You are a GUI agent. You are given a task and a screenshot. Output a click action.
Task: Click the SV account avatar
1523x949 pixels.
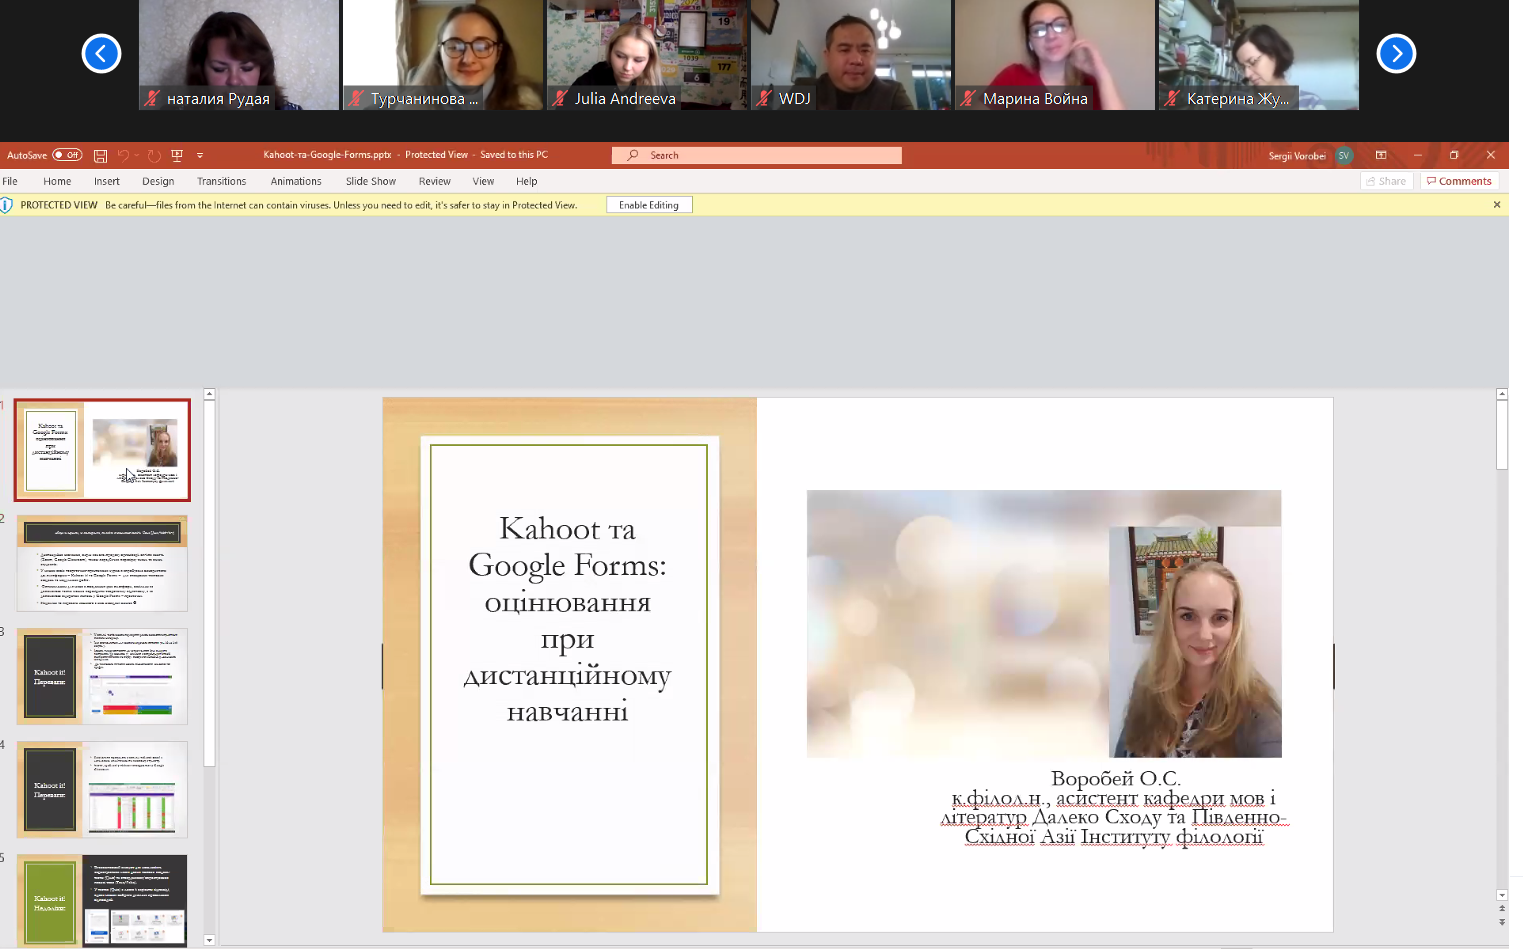click(x=1344, y=155)
